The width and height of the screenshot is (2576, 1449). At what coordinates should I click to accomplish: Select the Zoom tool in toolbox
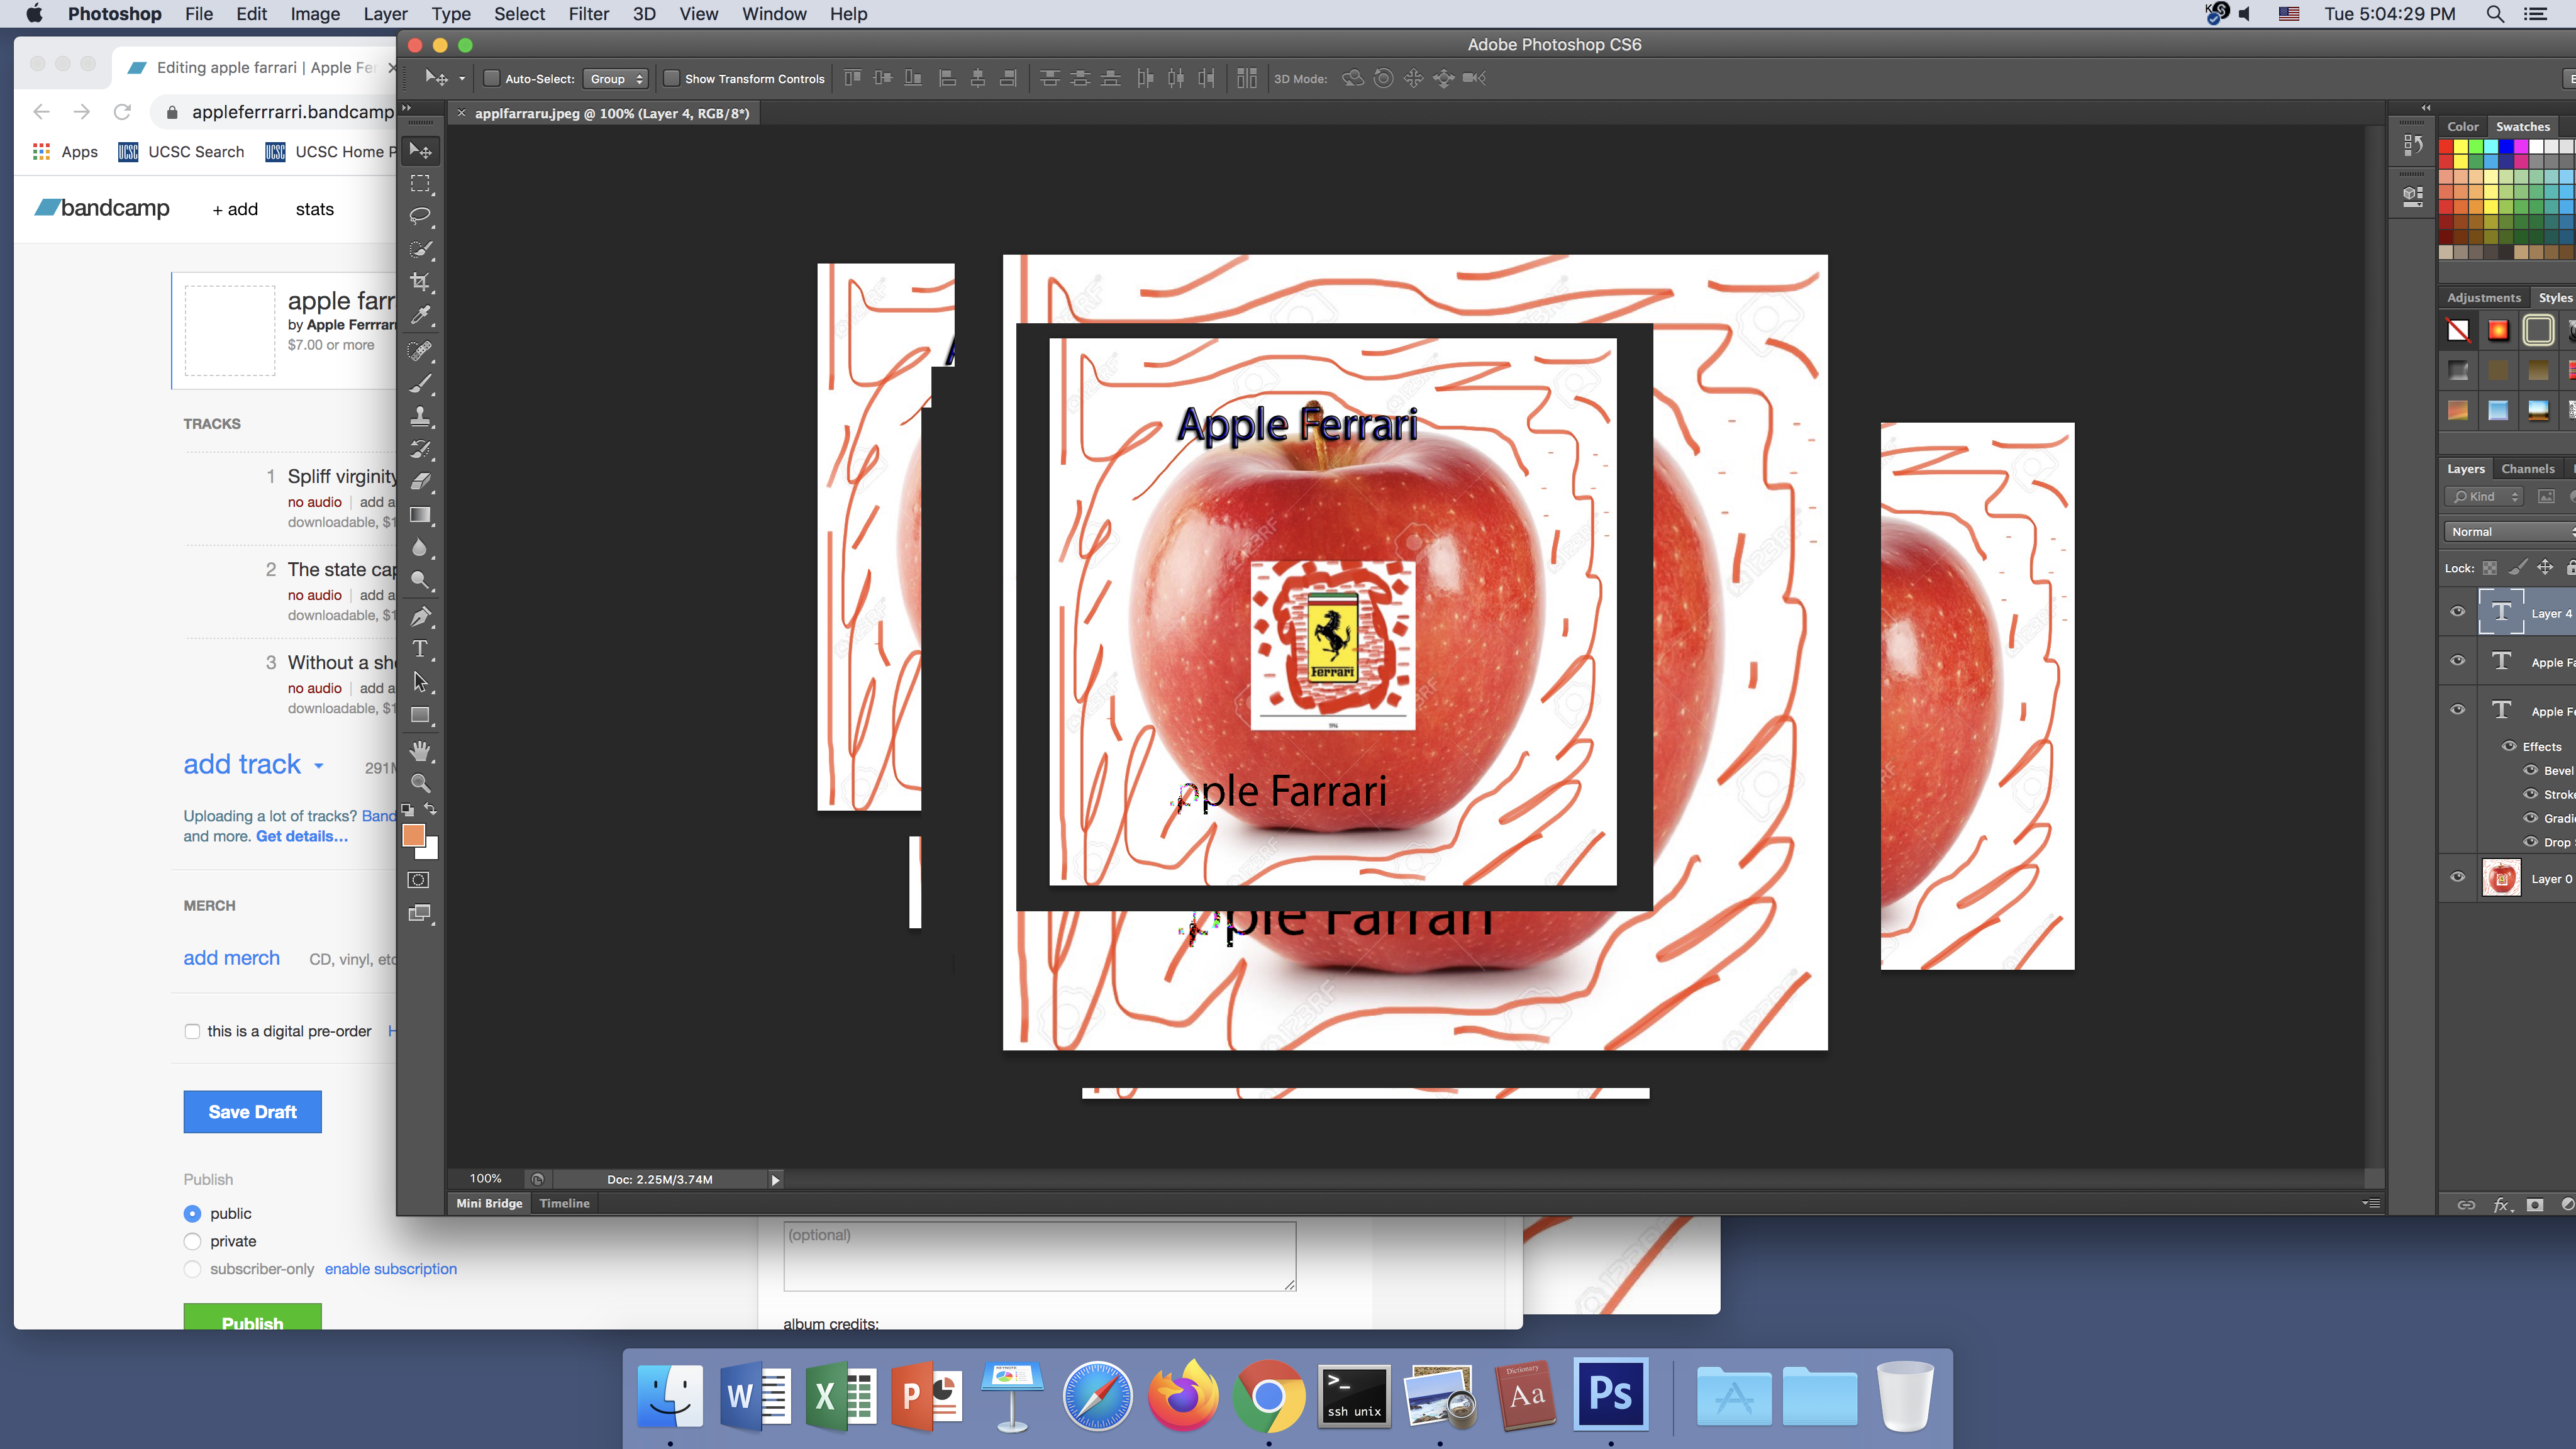click(420, 783)
